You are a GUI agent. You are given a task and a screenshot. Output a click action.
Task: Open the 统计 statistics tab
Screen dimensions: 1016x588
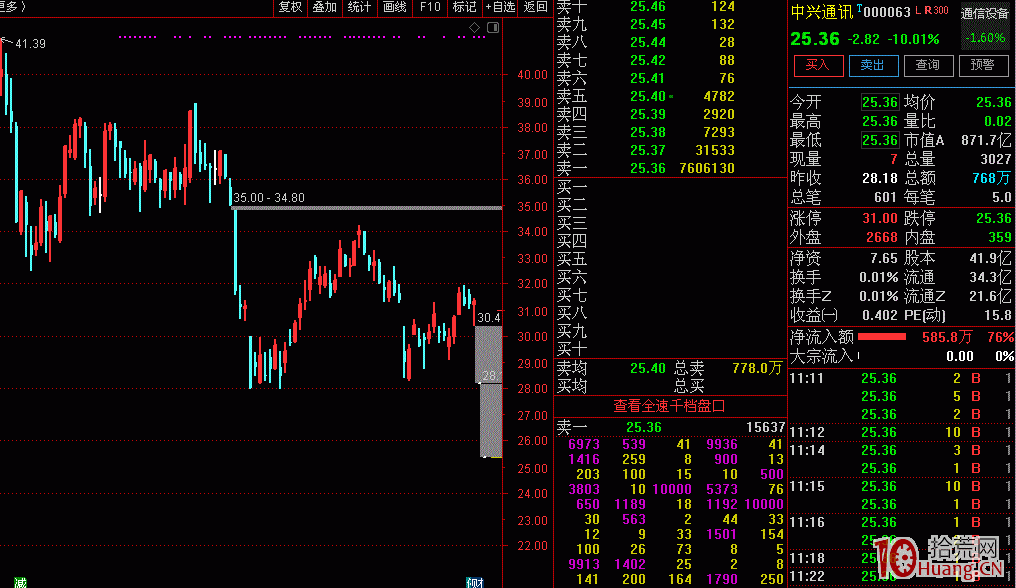(359, 7)
